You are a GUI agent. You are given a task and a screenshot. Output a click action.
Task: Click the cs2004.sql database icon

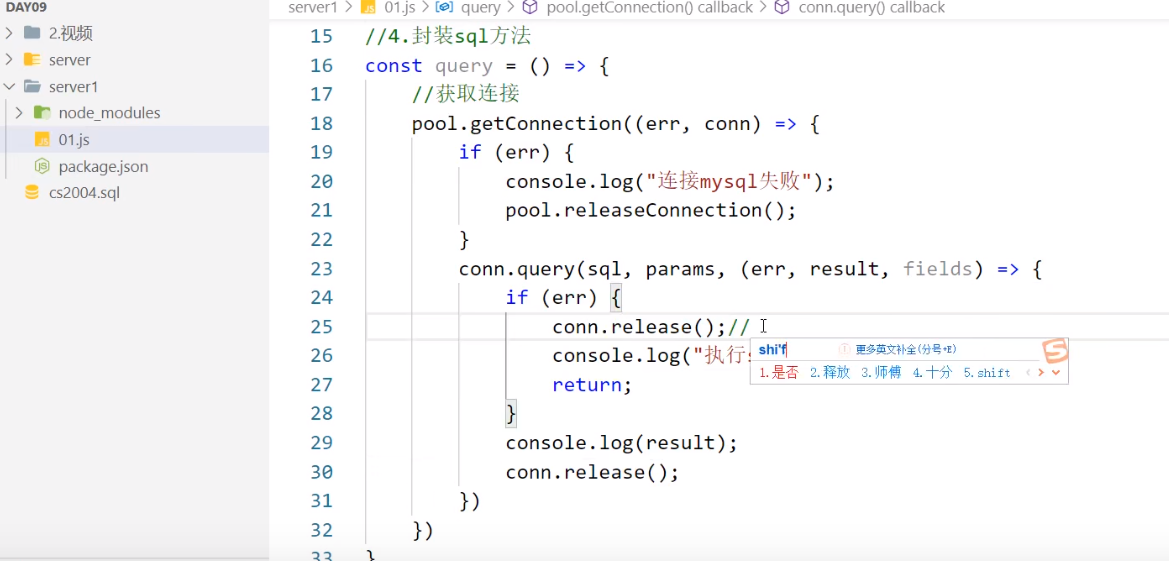[32, 193]
